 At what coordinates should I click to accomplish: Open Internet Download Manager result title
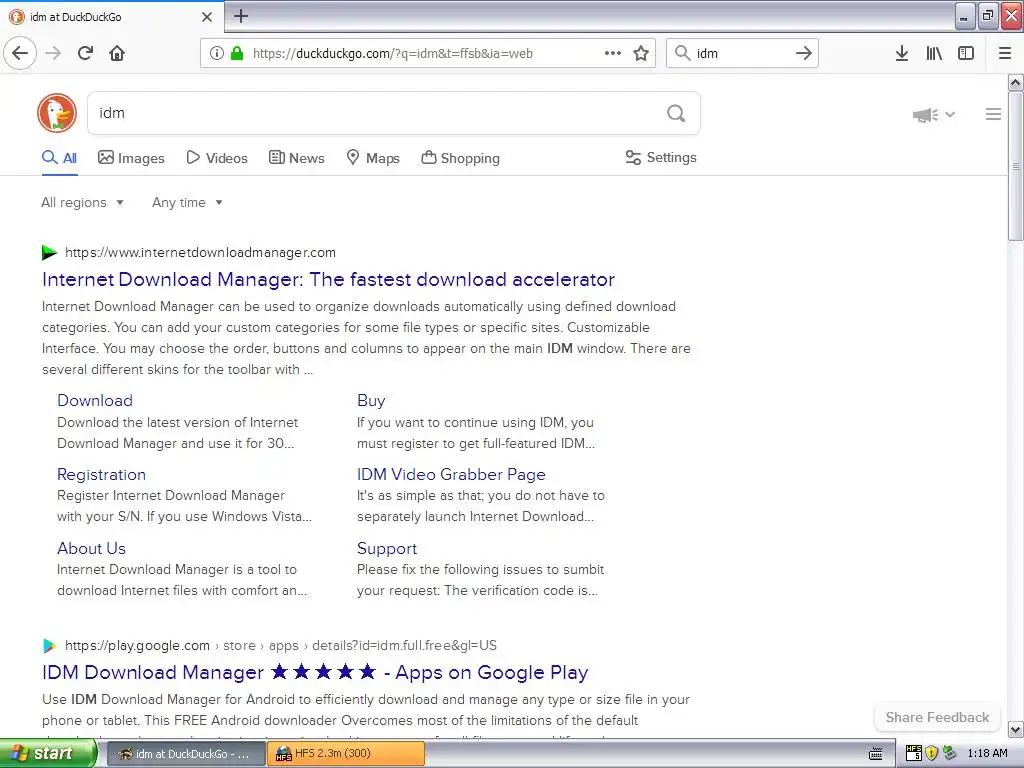coord(328,280)
